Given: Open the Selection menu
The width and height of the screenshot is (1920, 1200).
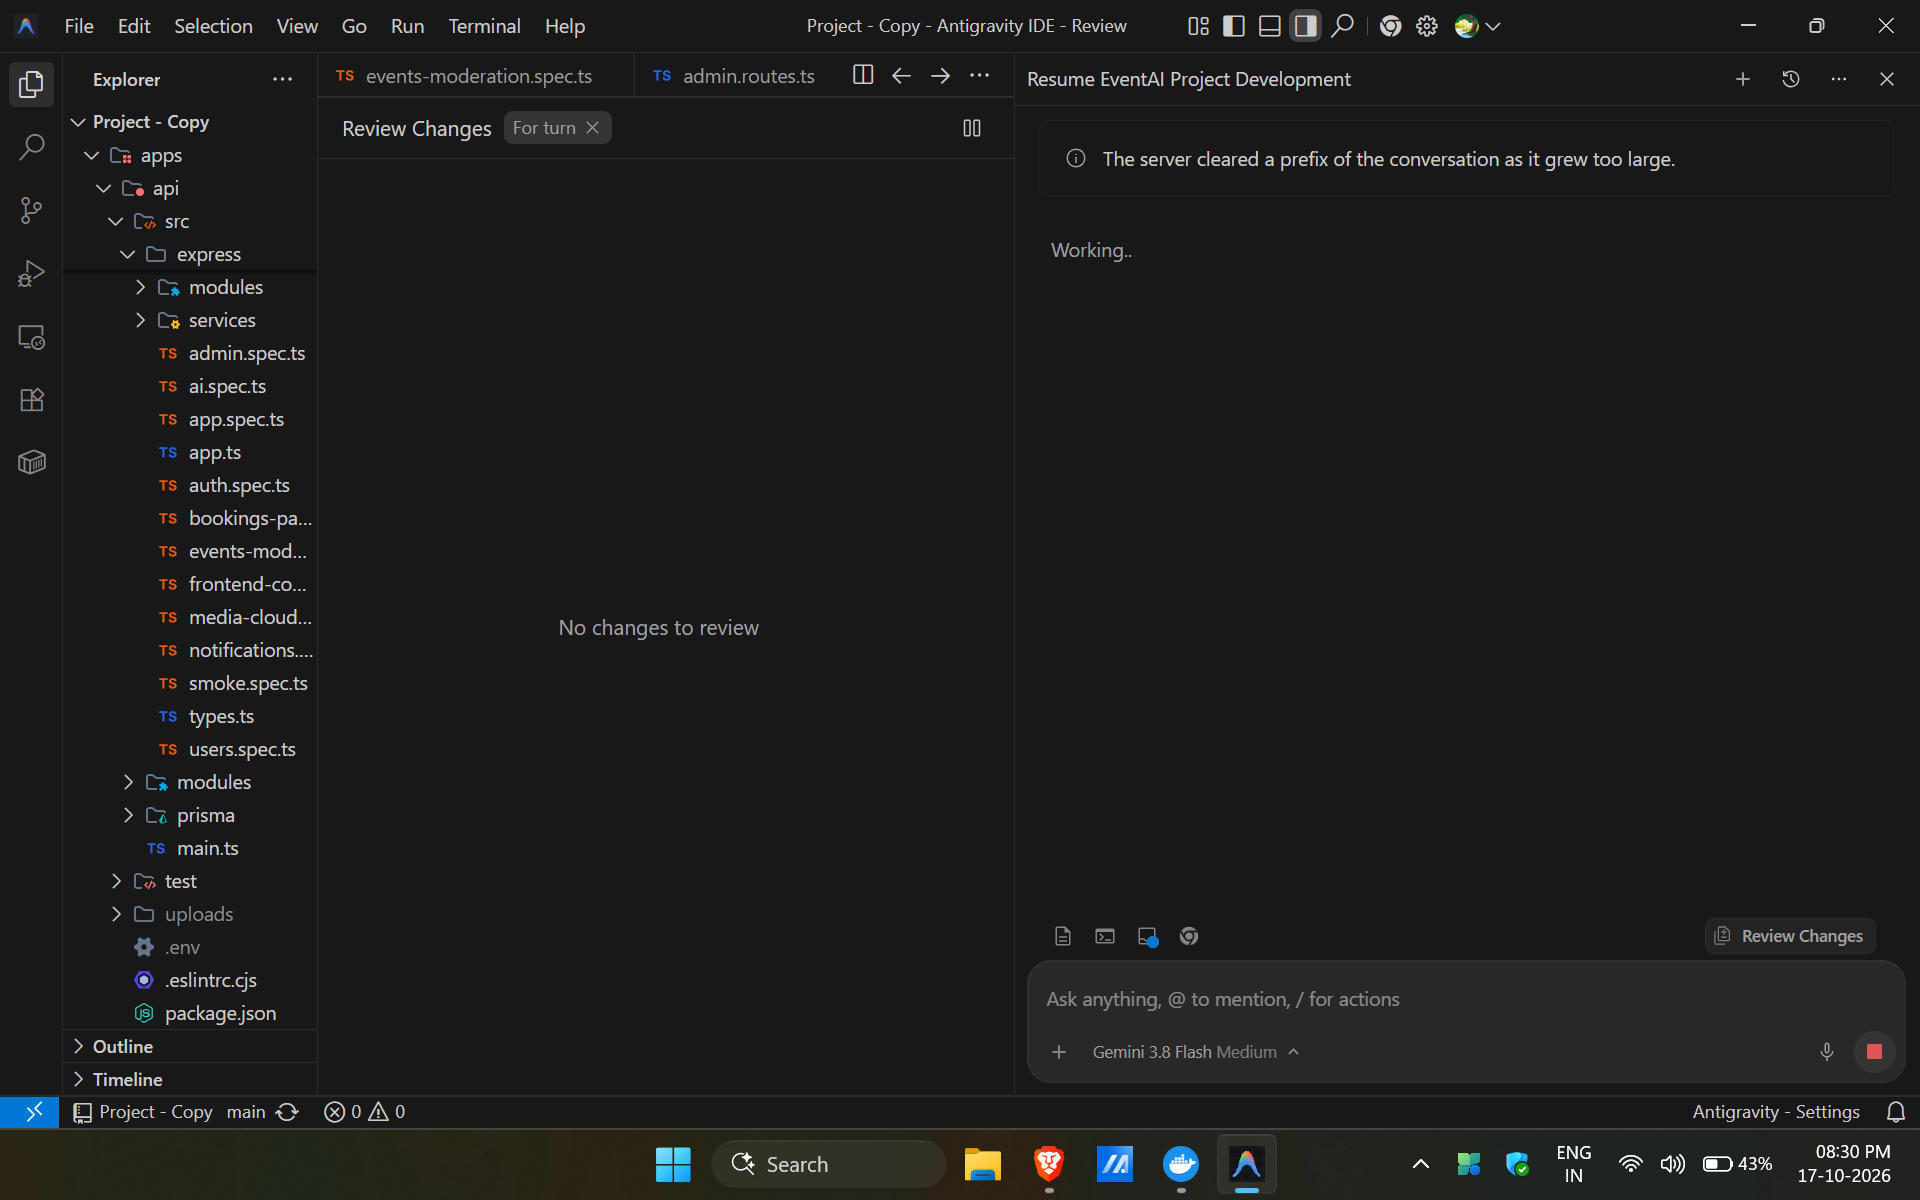Looking at the screenshot, I should [213, 26].
